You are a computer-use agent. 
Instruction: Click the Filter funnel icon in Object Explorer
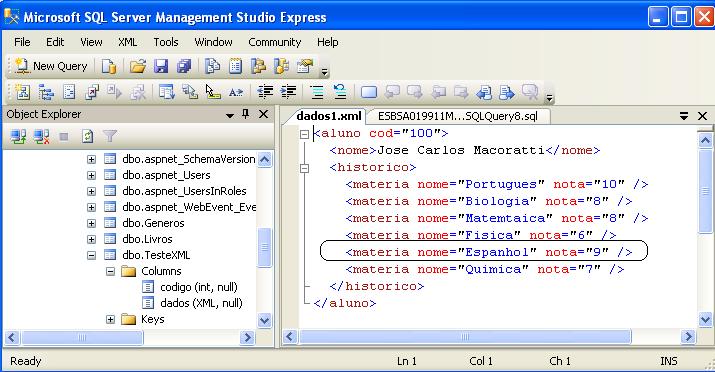click(x=110, y=136)
